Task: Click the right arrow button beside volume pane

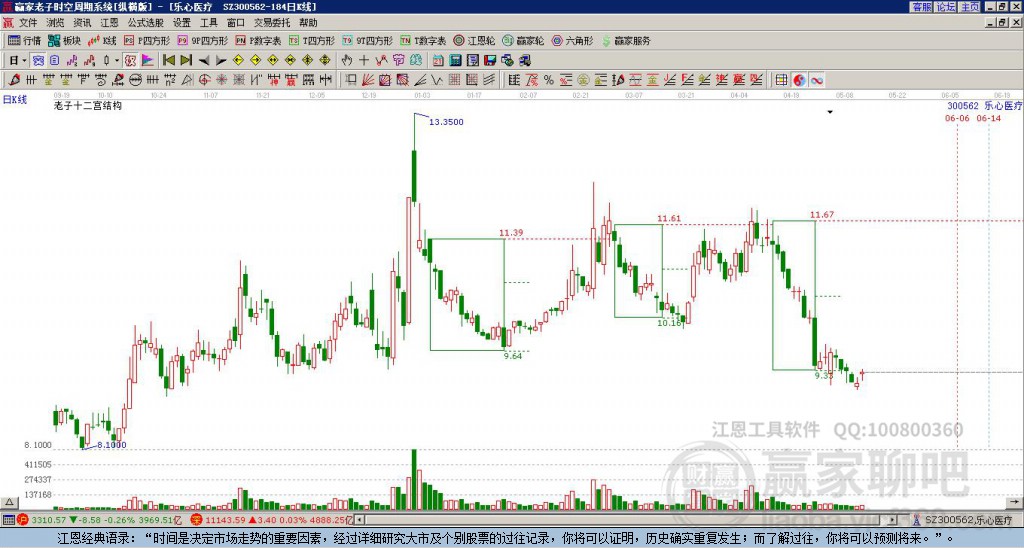Action: pyautogui.click(x=1014, y=502)
